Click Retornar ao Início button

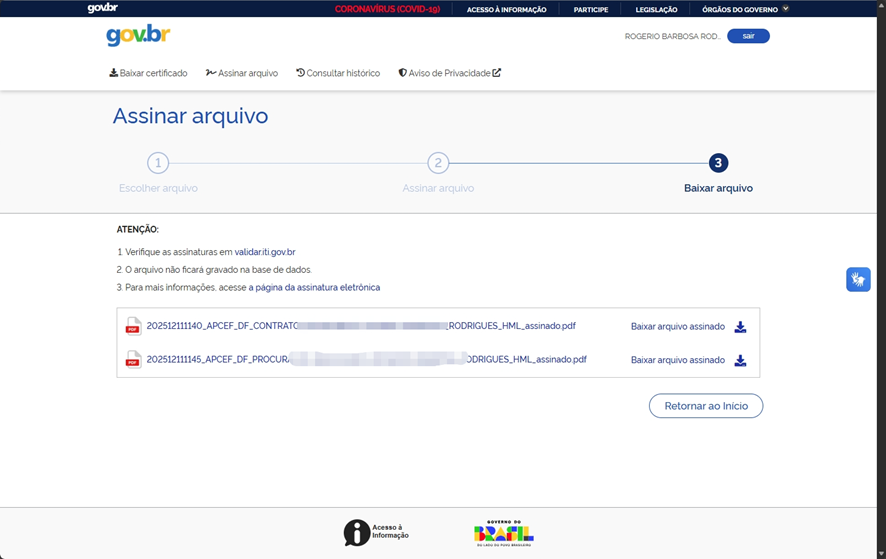705,406
